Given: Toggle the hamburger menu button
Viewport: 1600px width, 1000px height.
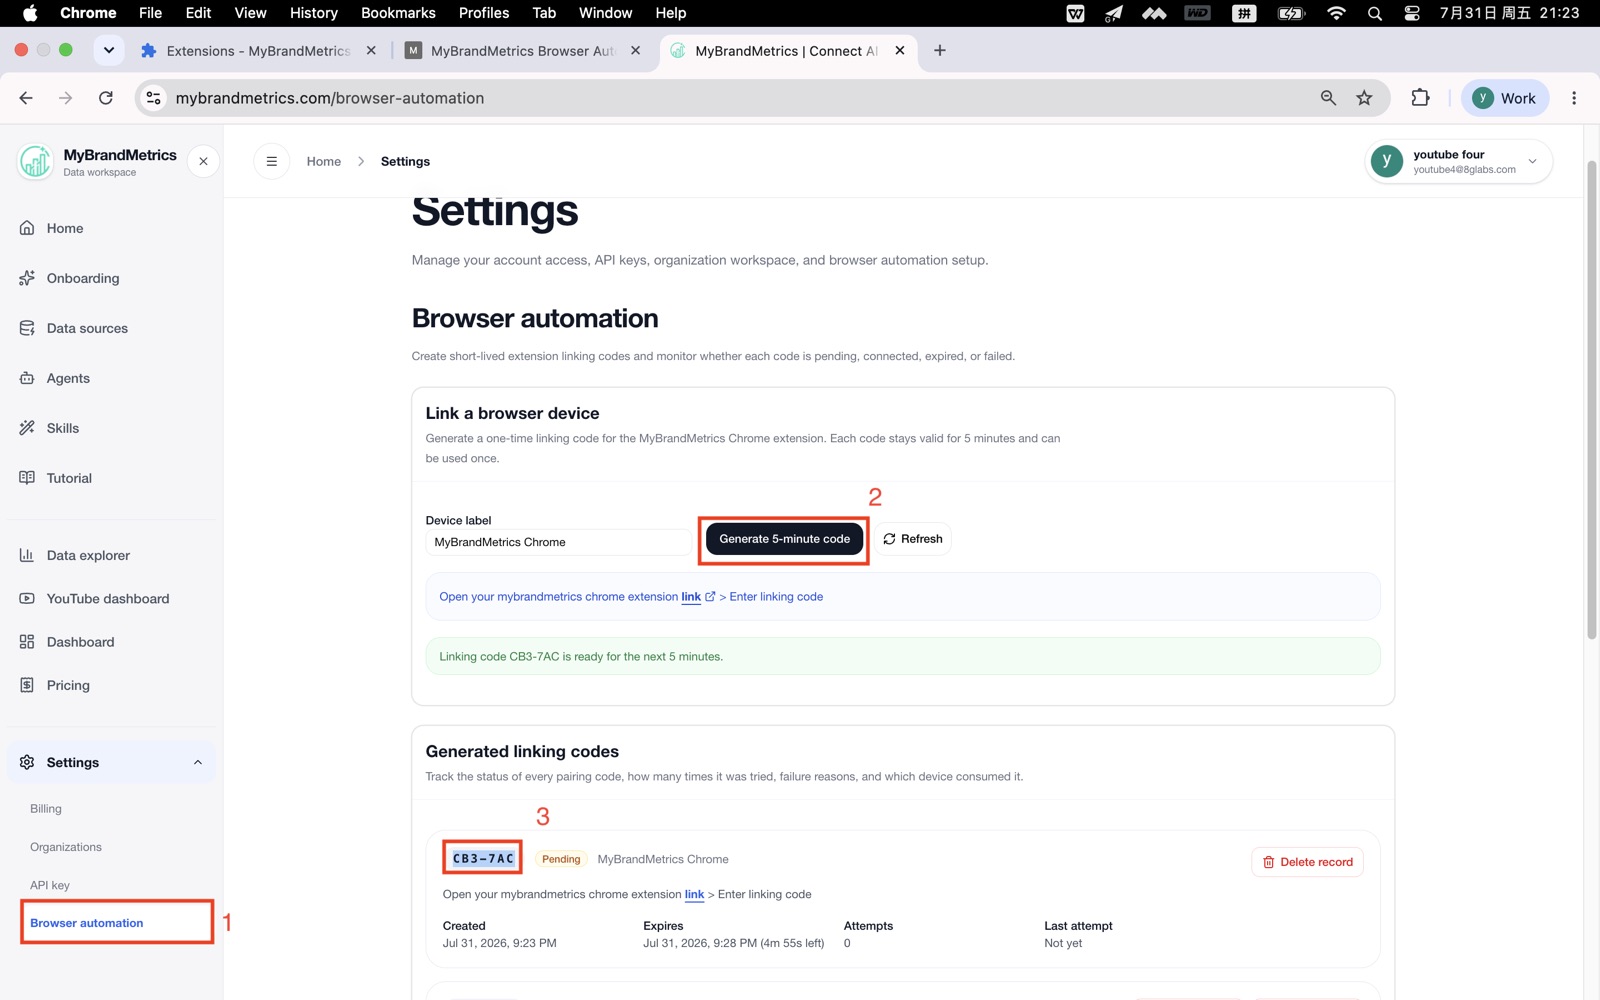Looking at the screenshot, I should (271, 161).
